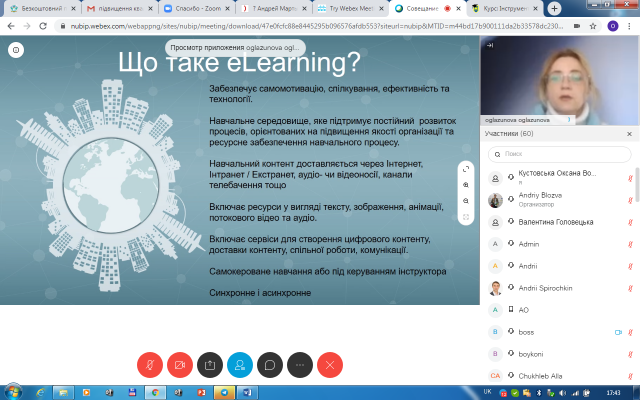Click the fit-to-viewer icon below zoom out
The width and height of the screenshot is (640, 400).
coord(466,217)
